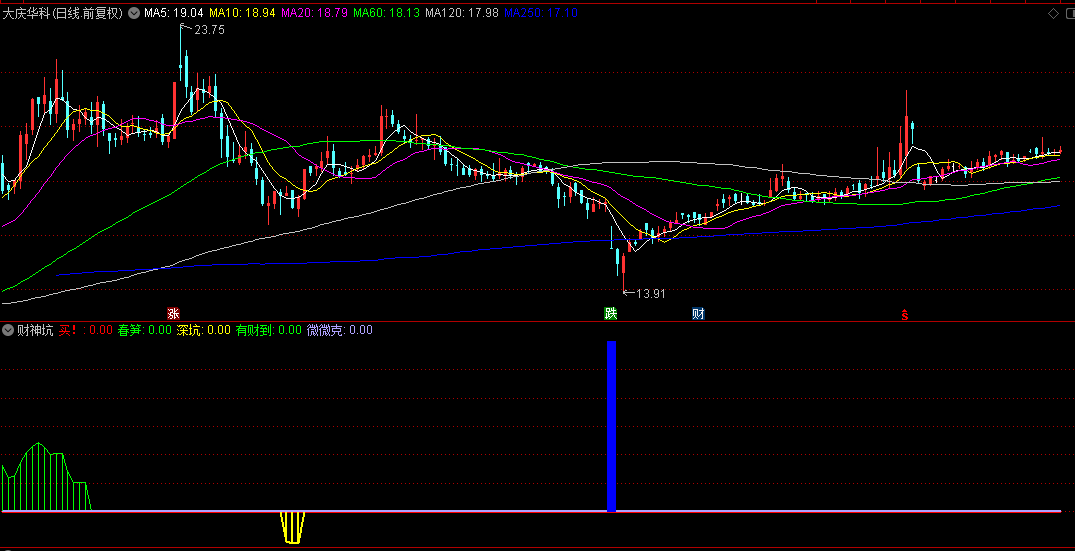Click the 春笋: 0.00 indicator value
1075x551 pixels.
(x=145, y=330)
